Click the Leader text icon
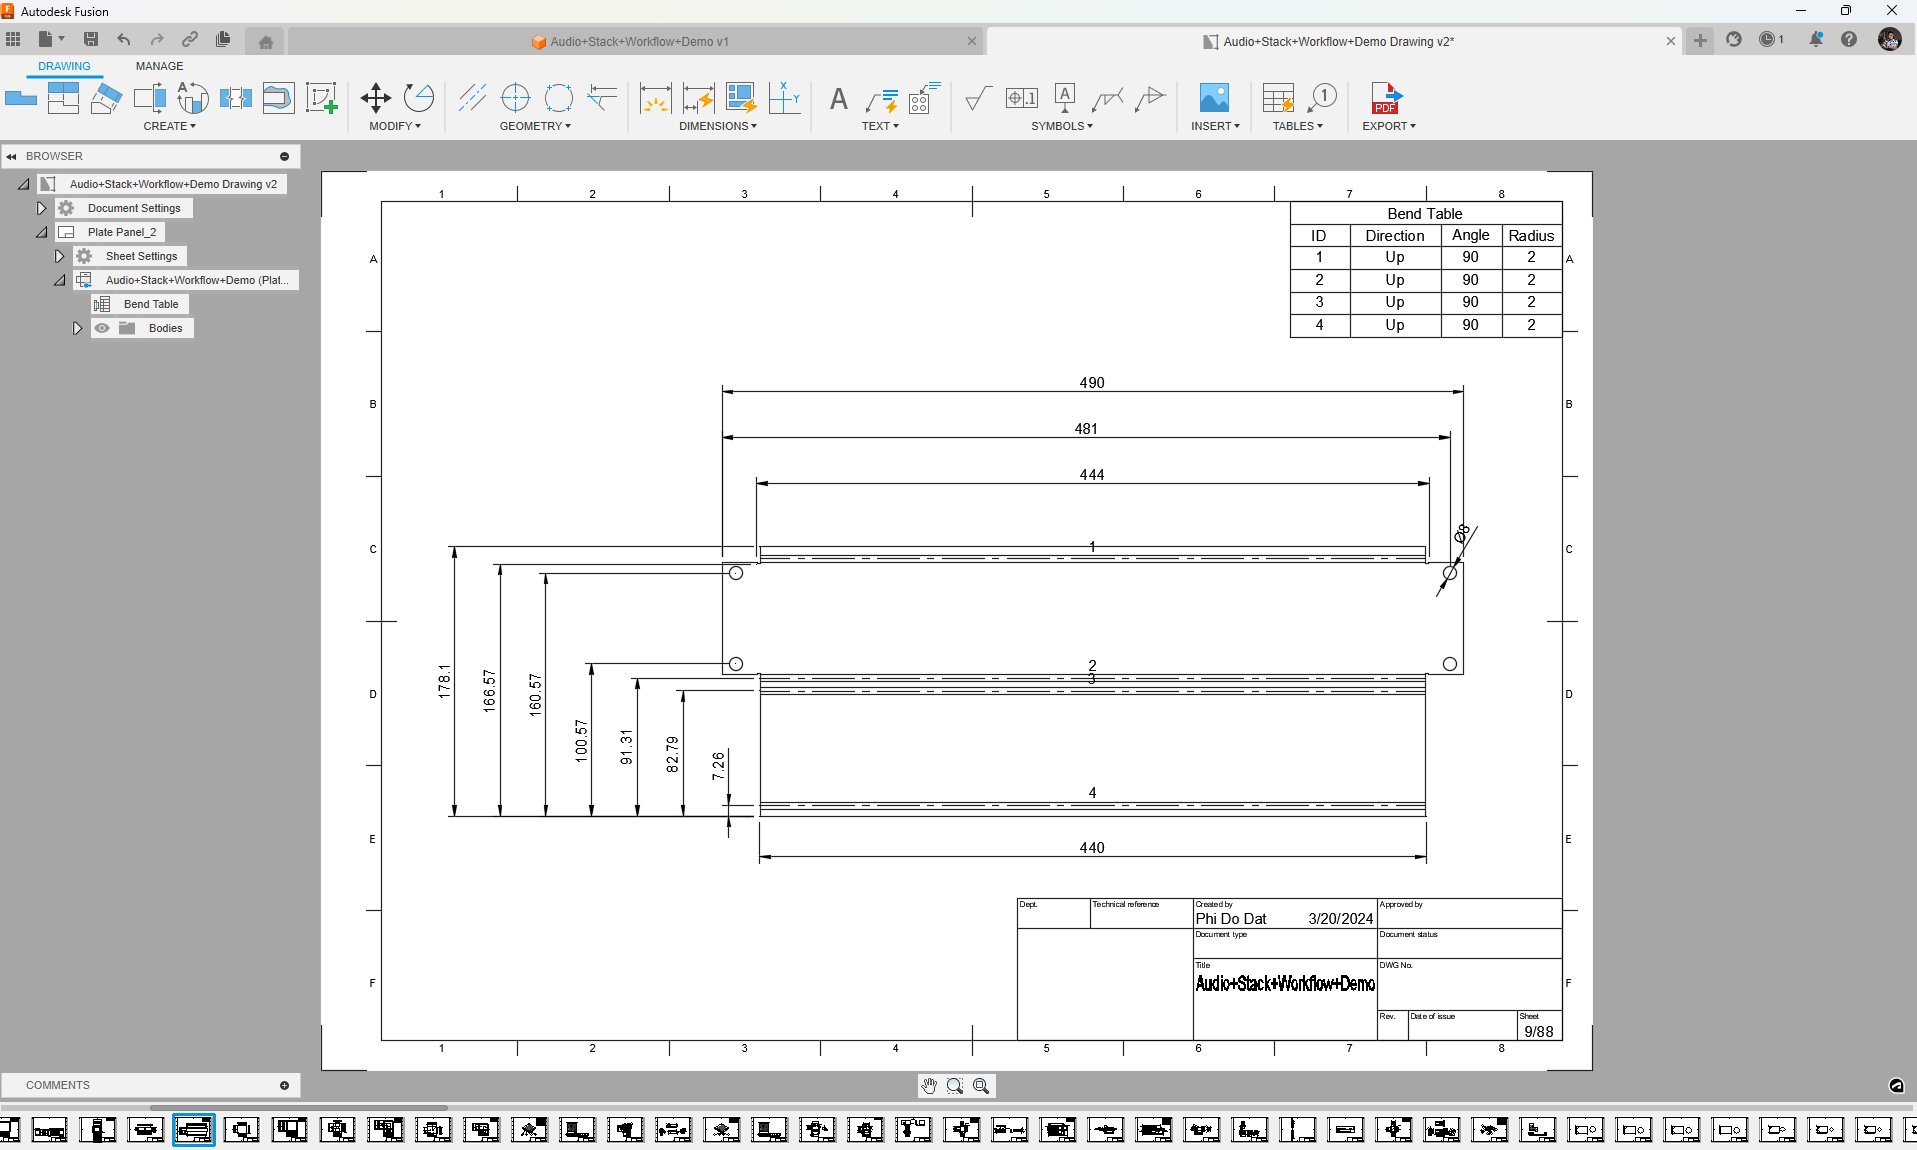Viewport: 1917px width, 1150px height. [x=881, y=98]
